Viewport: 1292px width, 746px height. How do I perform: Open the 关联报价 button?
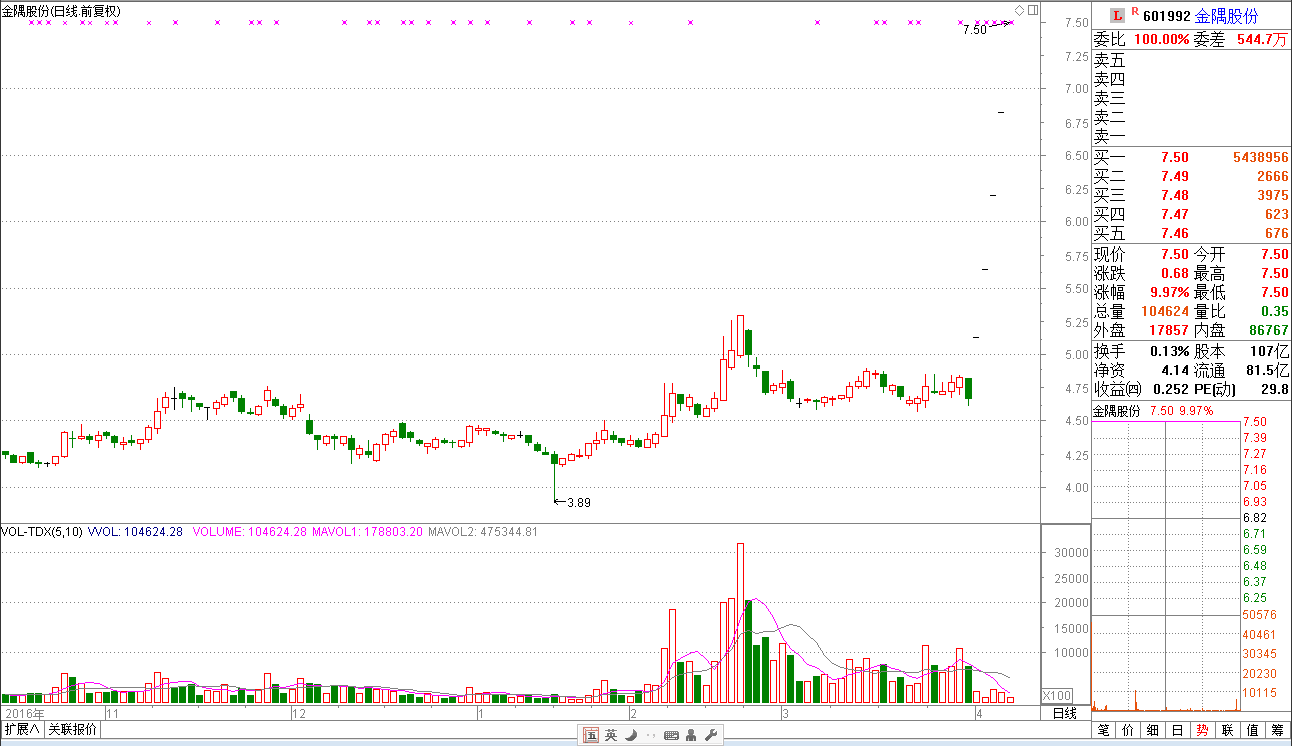click(x=72, y=729)
